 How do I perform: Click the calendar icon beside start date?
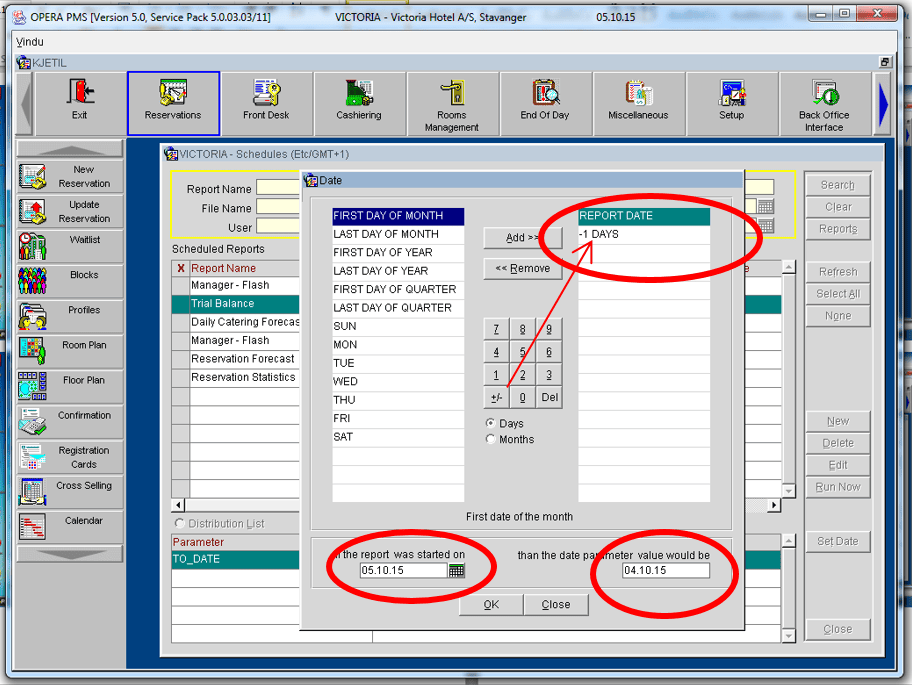pyautogui.click(x=457, y=571)
